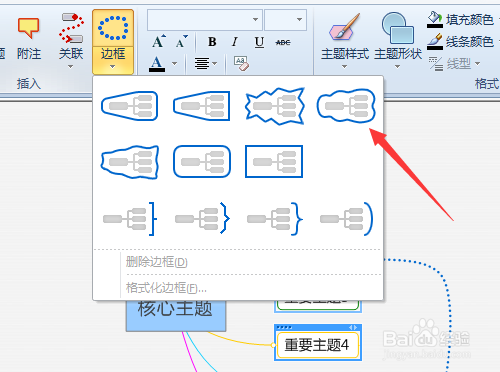The width and height of the screenshot is (500, 372).
Task: Select the pointed curly brace summary style
Action: pyautogui.click(x=202, y=219)
